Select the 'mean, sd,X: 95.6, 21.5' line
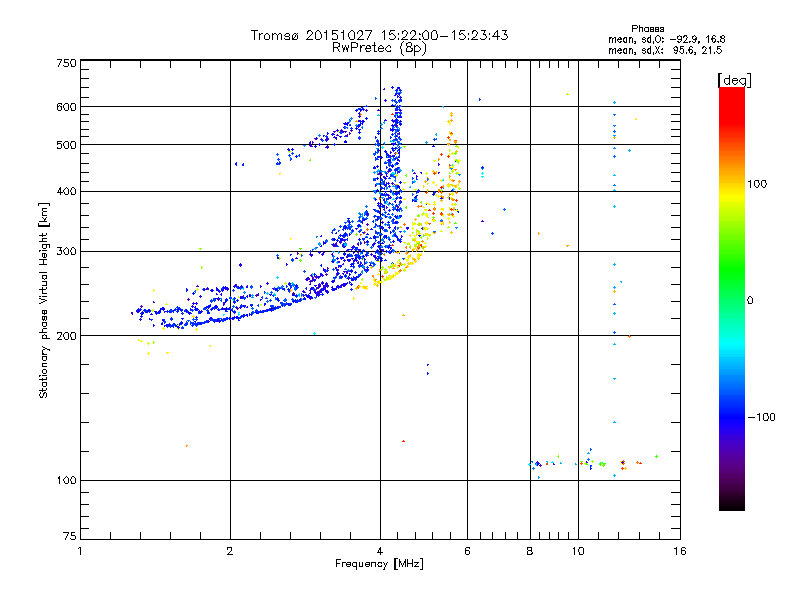This screenshot has width=800, height=600. (665, 50)
